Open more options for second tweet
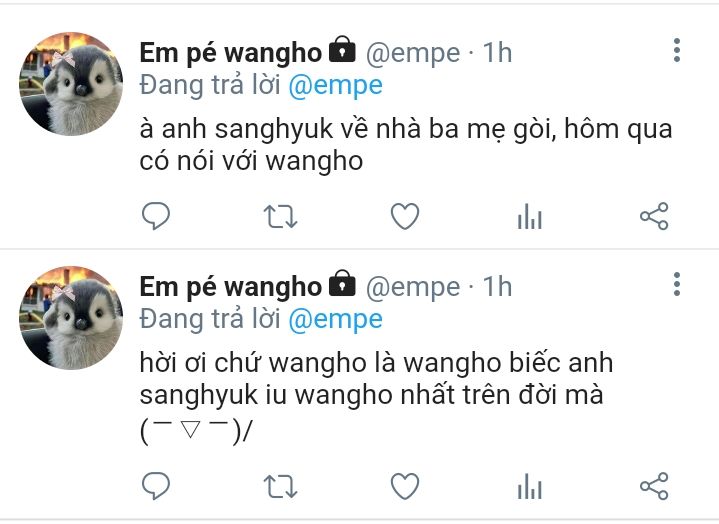Image resolution: width=719 pixels, height=524 pixels. pyautogui.click(x=677, y=284)
